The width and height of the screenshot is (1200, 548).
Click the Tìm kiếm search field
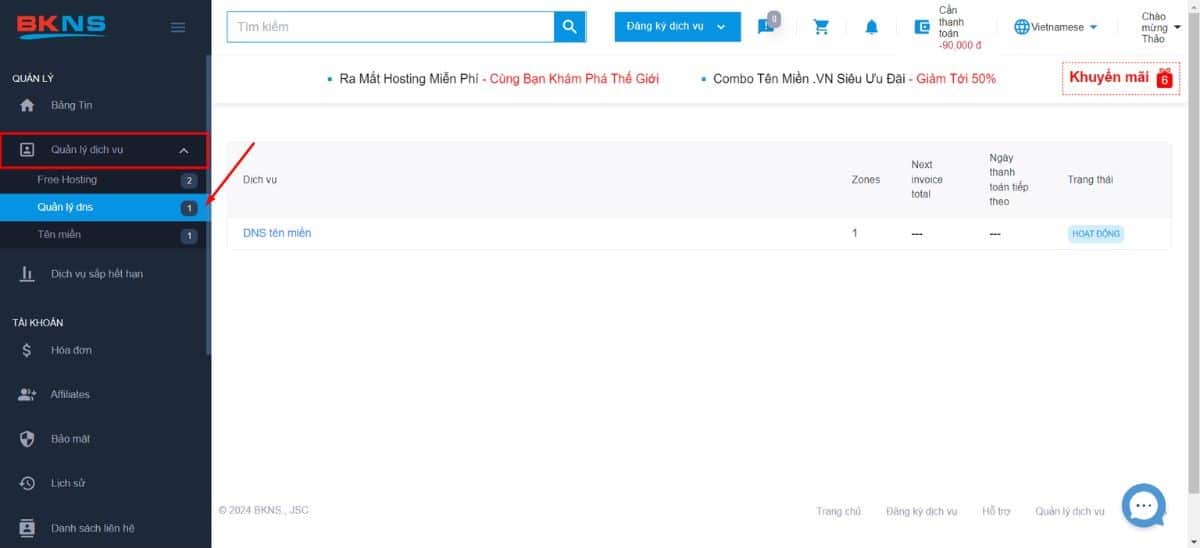click(x=390, y=27)
